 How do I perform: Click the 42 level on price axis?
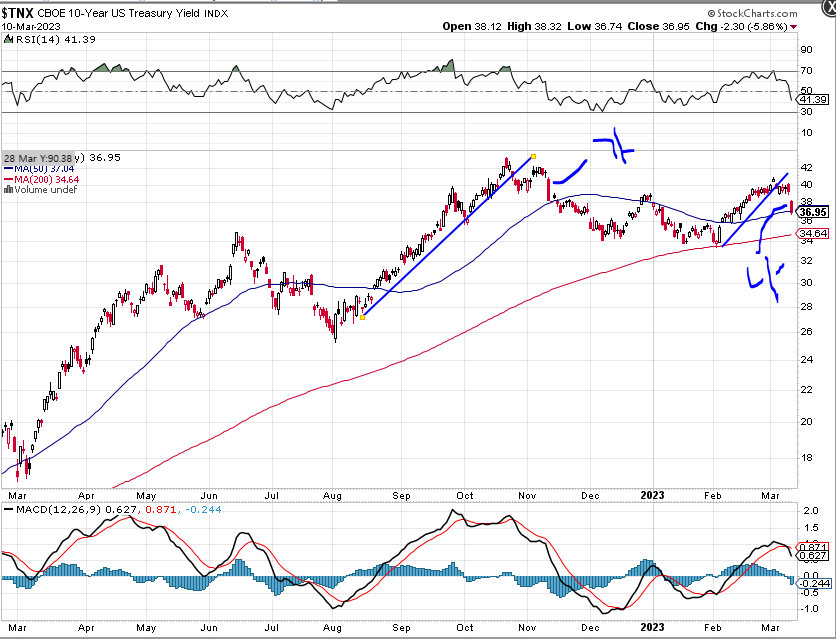point(807,167)
